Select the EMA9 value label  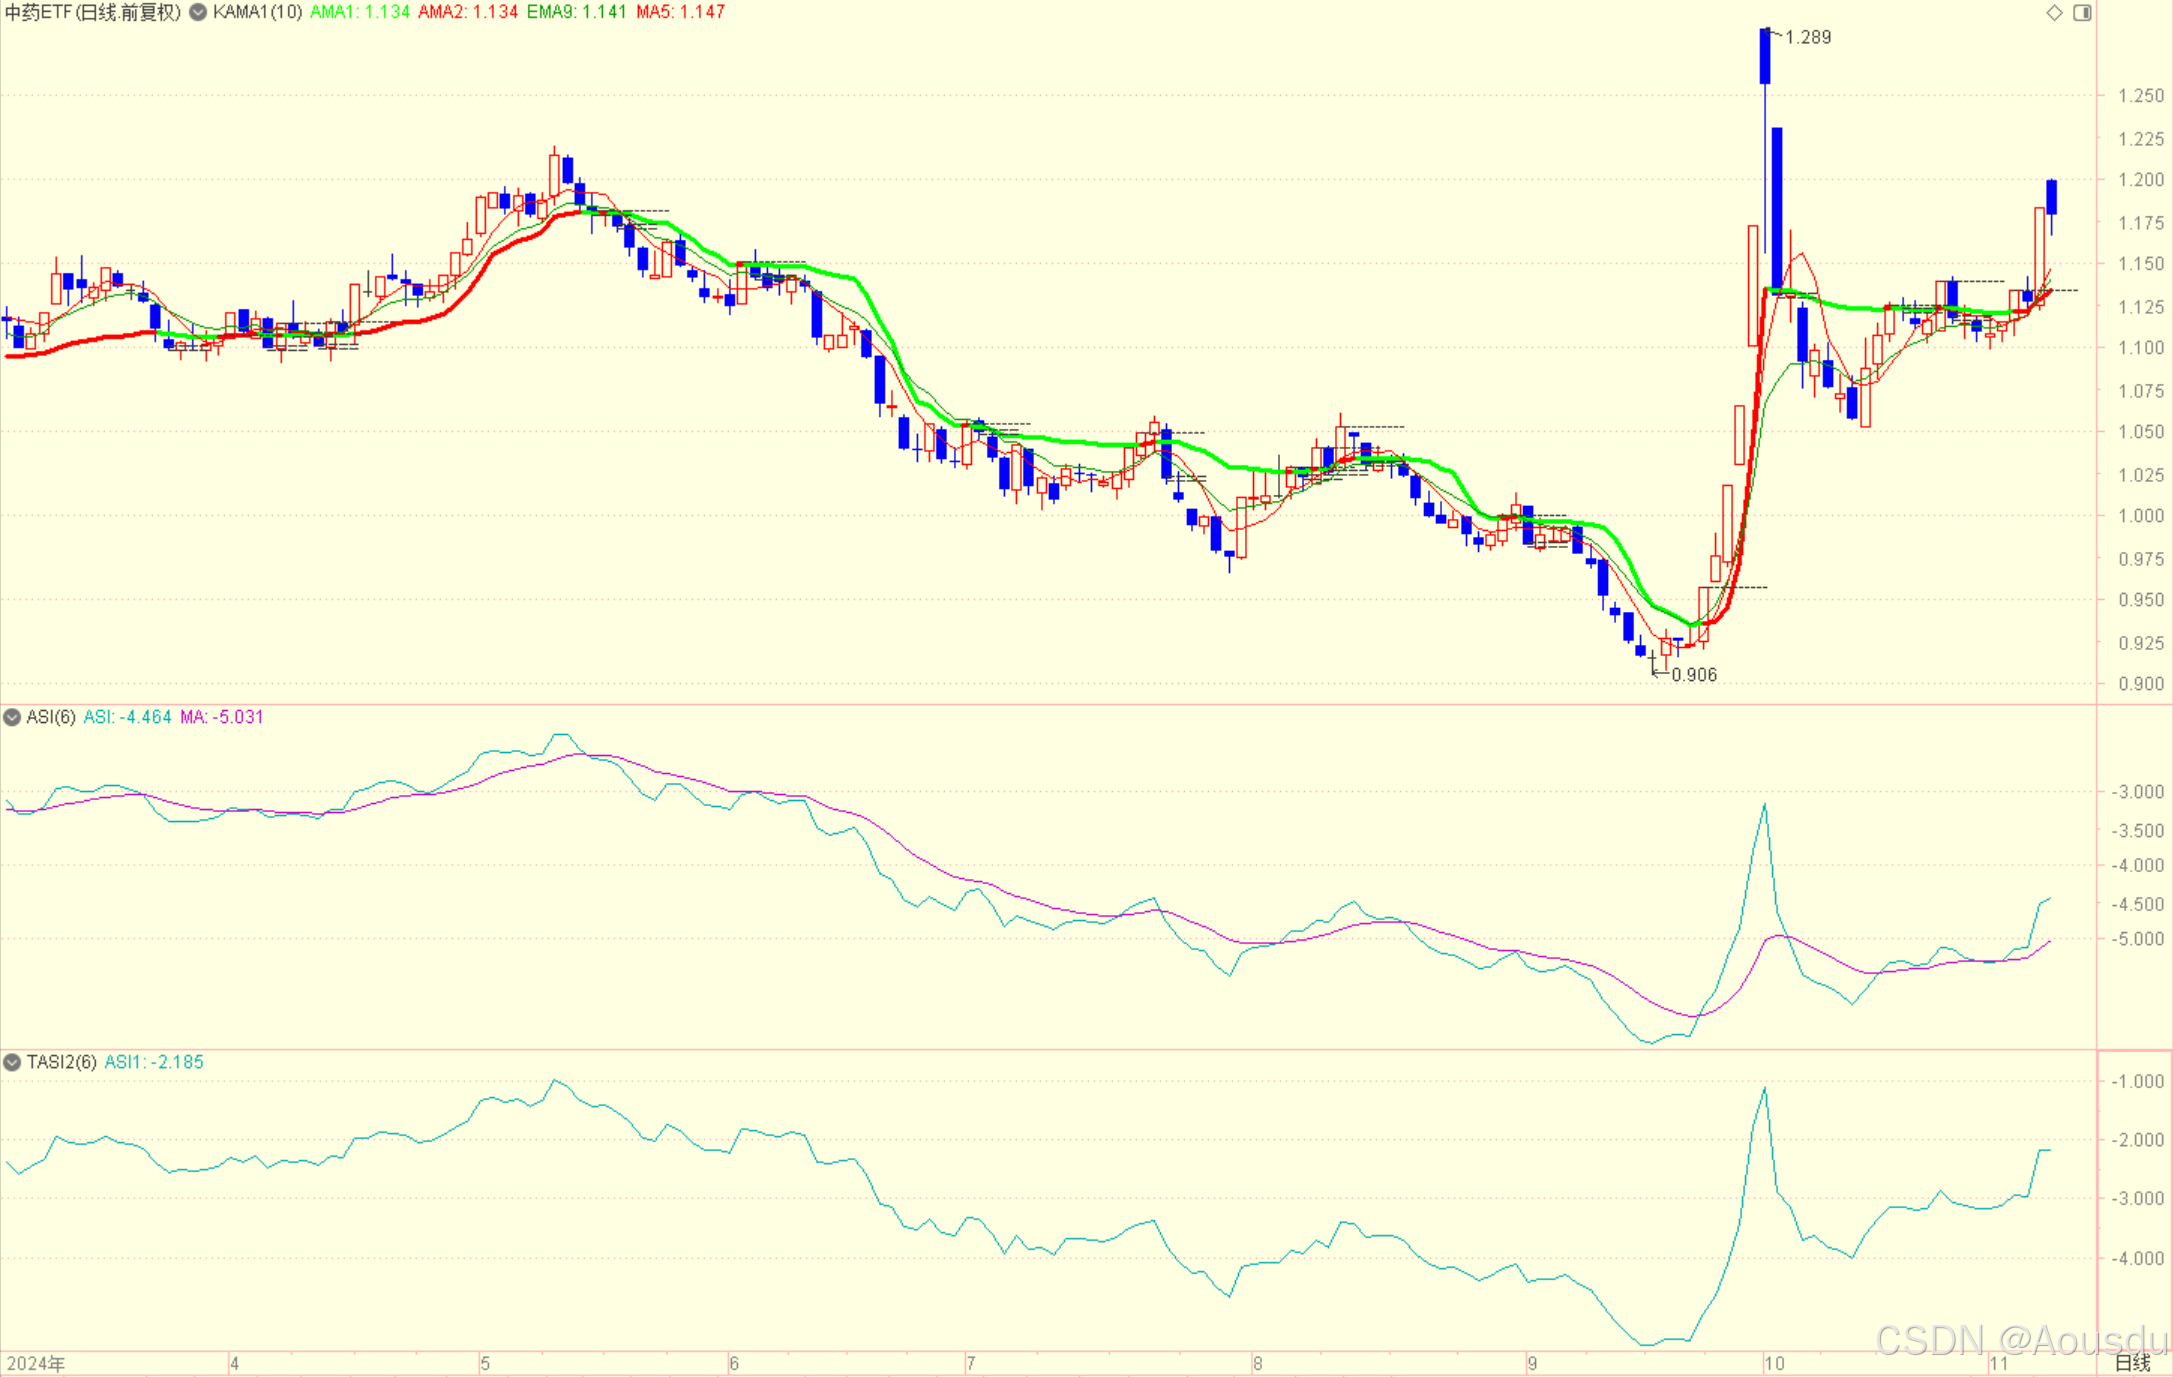[576, 13]
